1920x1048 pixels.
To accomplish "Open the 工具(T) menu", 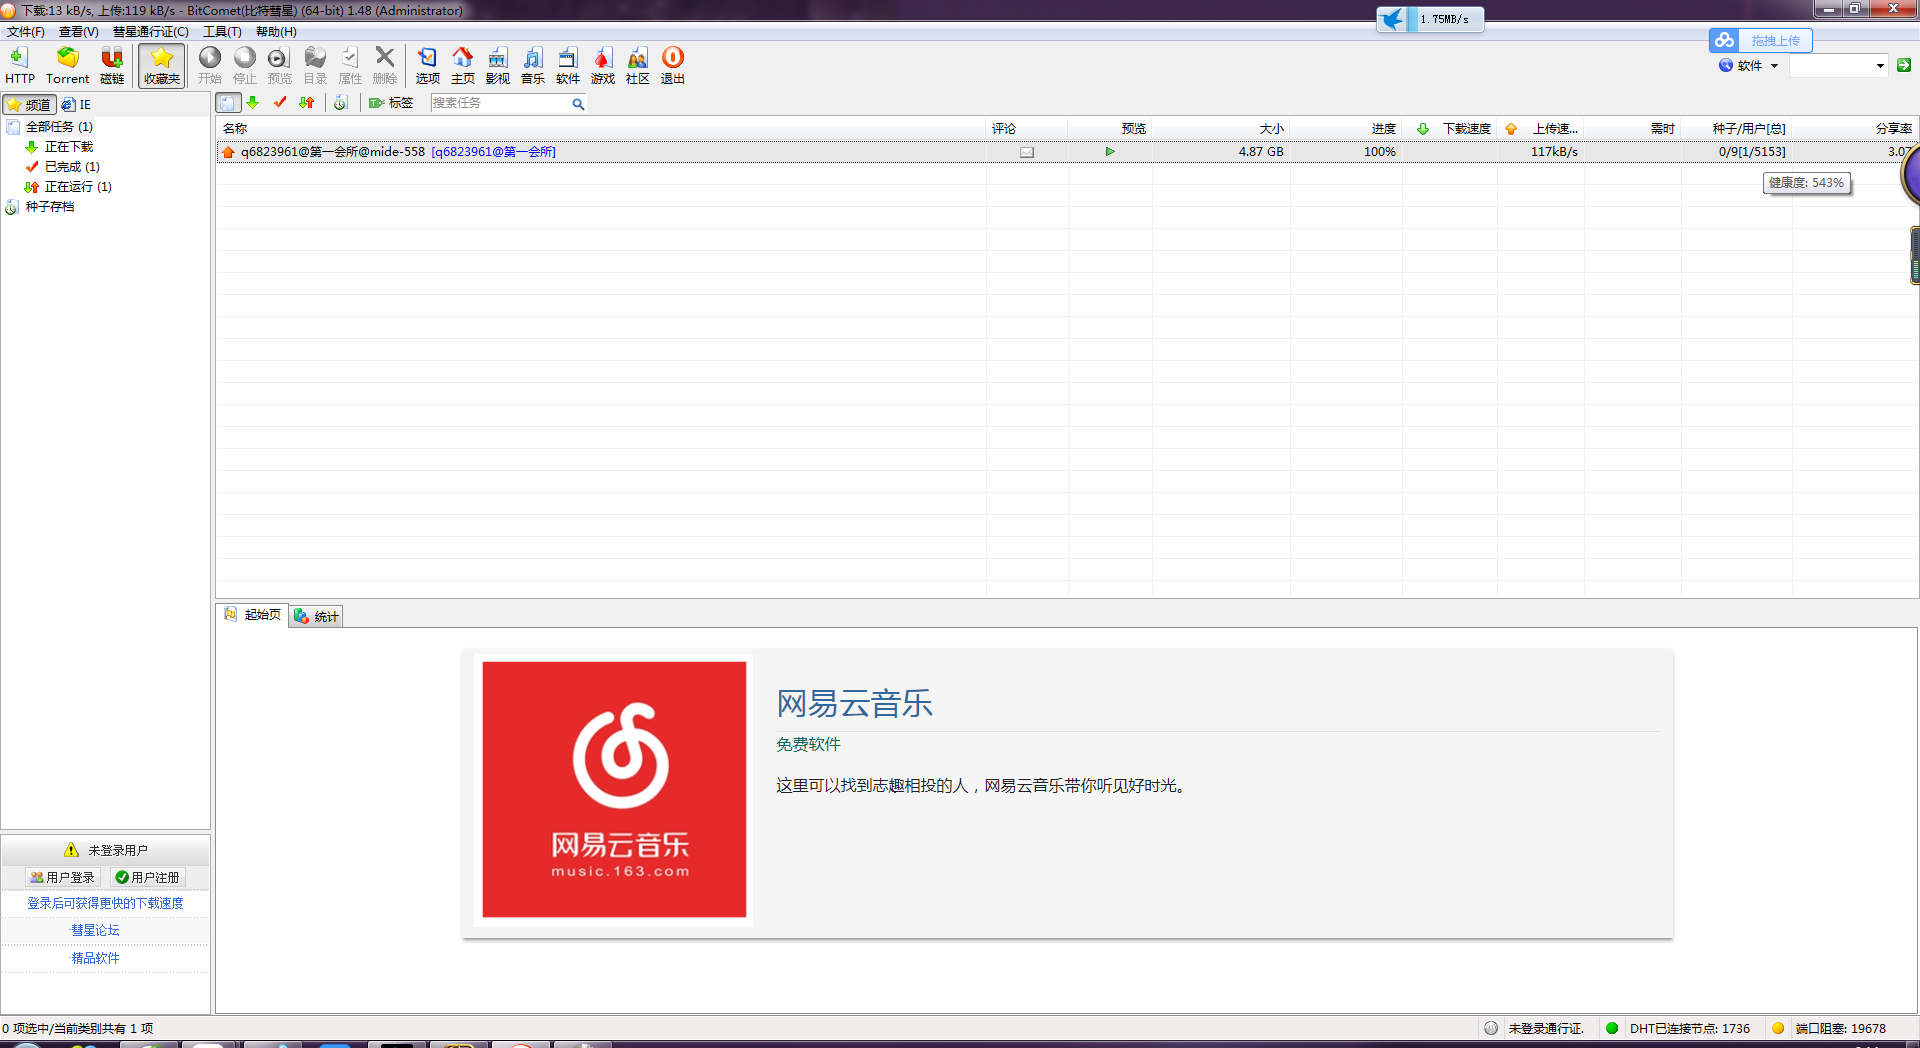I will click(x=222, y=32).
